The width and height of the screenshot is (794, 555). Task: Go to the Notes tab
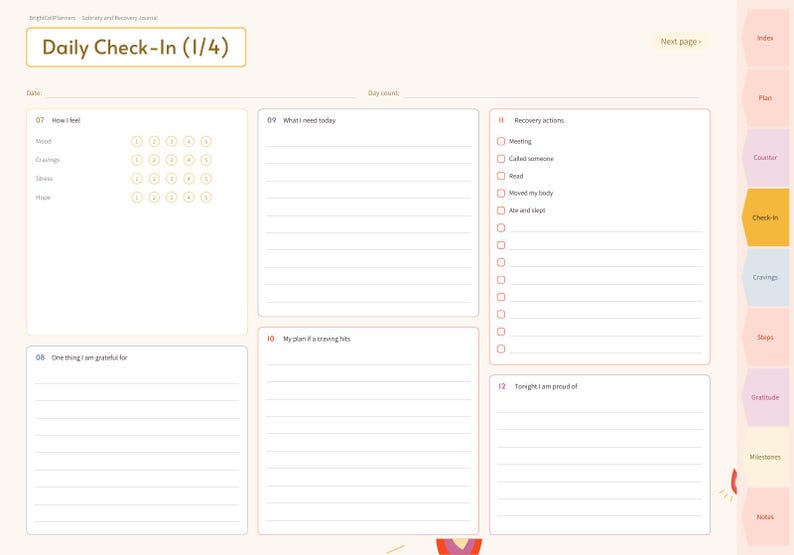click(765, 517)
